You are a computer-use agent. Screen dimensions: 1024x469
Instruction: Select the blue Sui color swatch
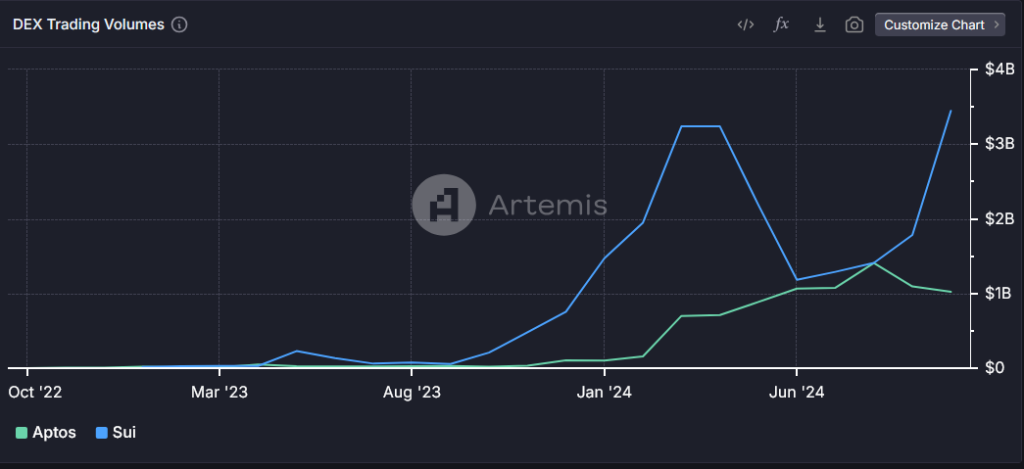[101, 432]
